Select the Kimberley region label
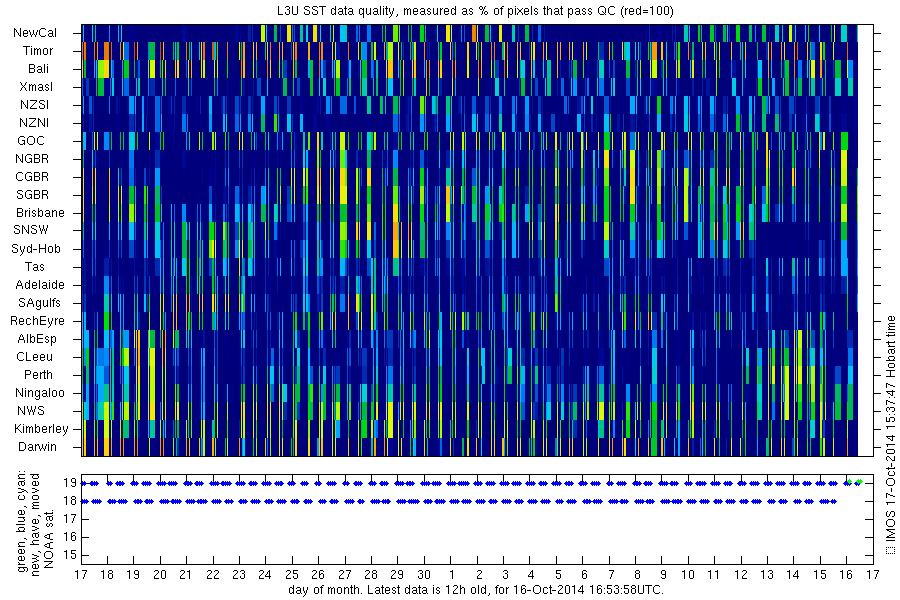 (41, 429)
